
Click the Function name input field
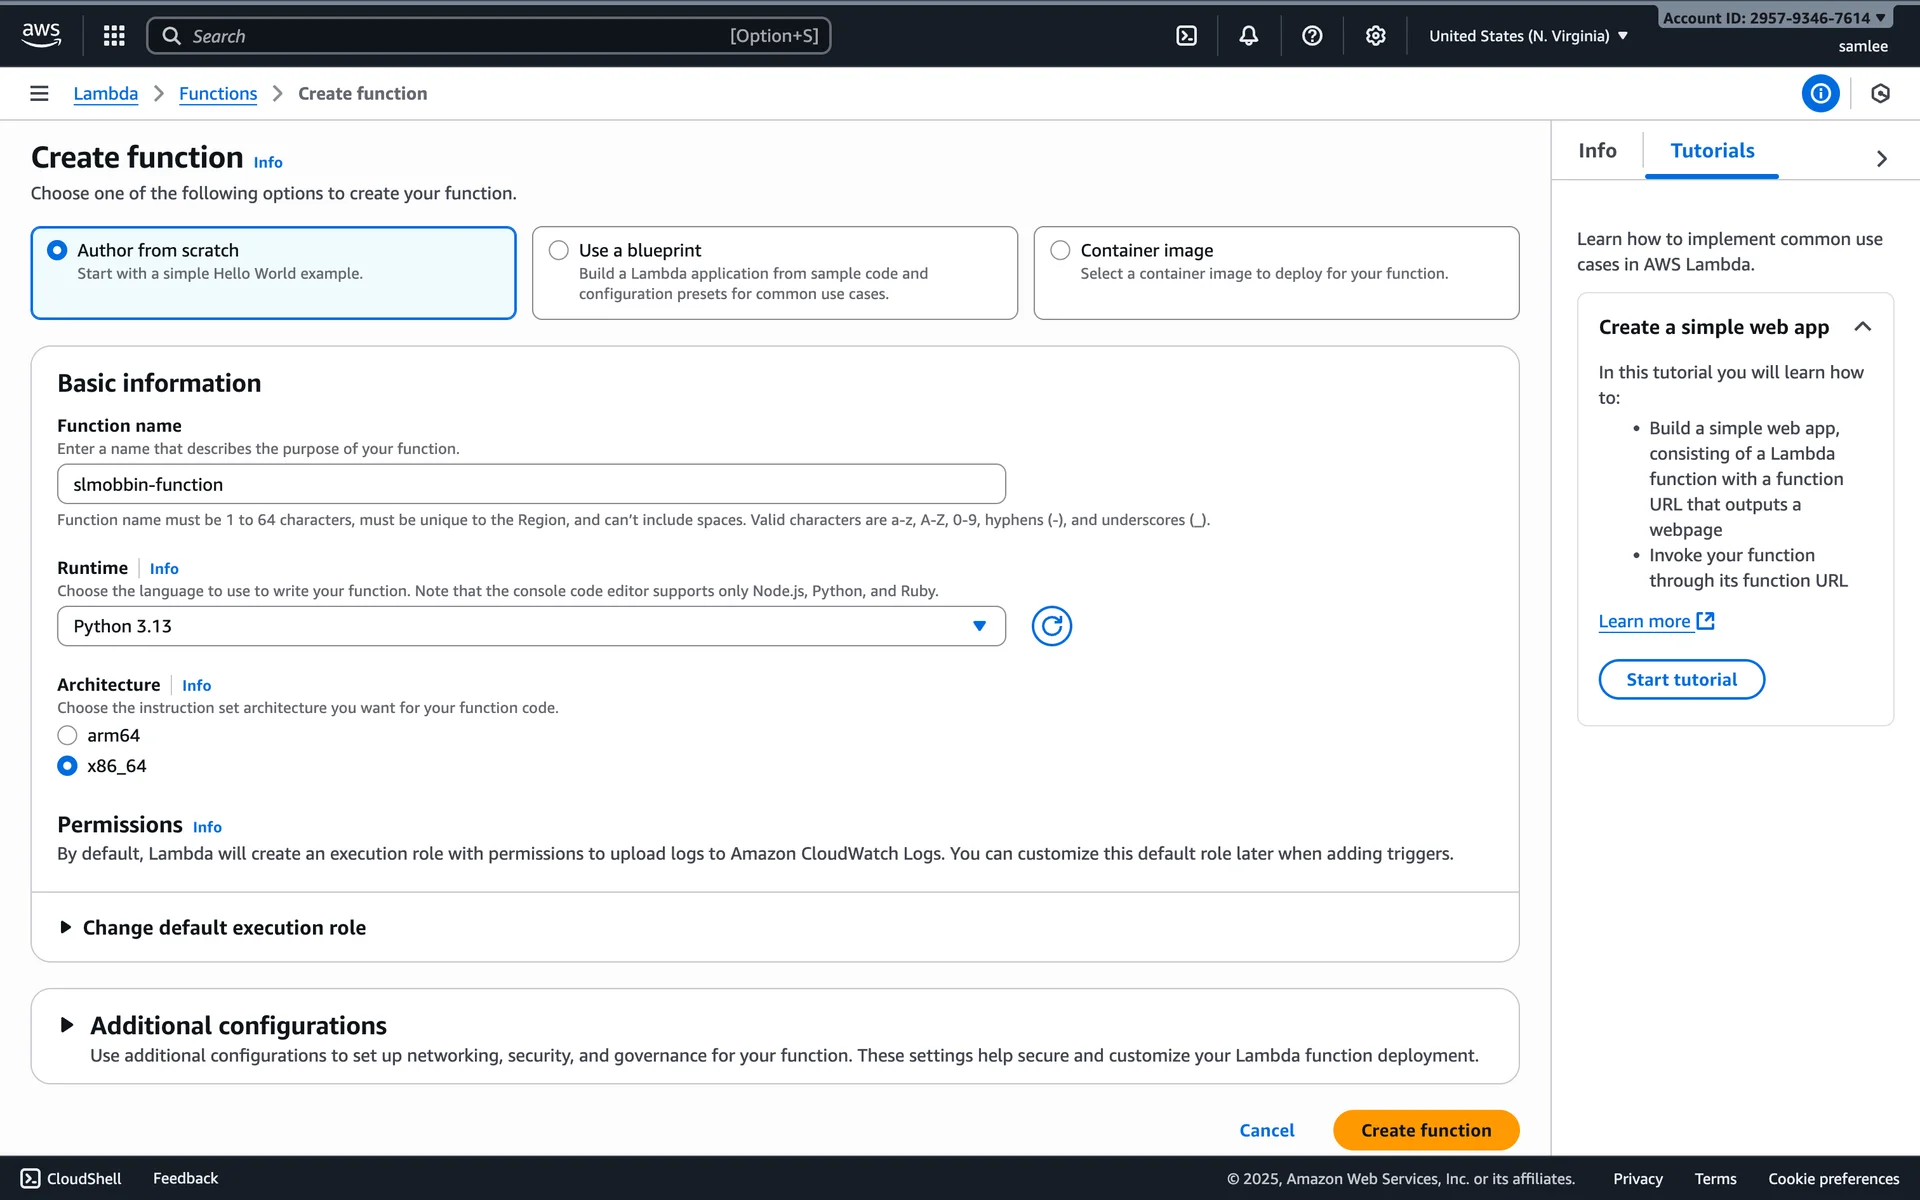(531, 484)
